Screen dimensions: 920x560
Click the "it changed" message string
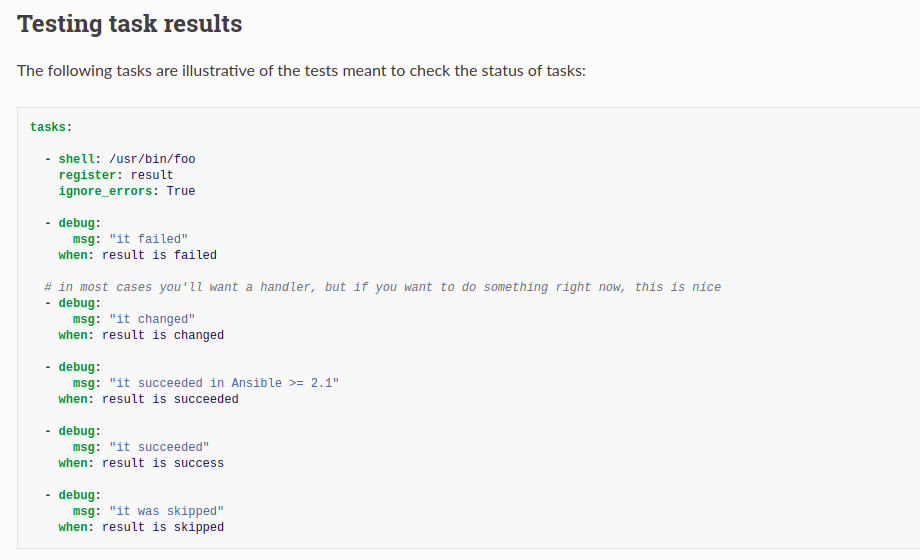coord(152,319)
